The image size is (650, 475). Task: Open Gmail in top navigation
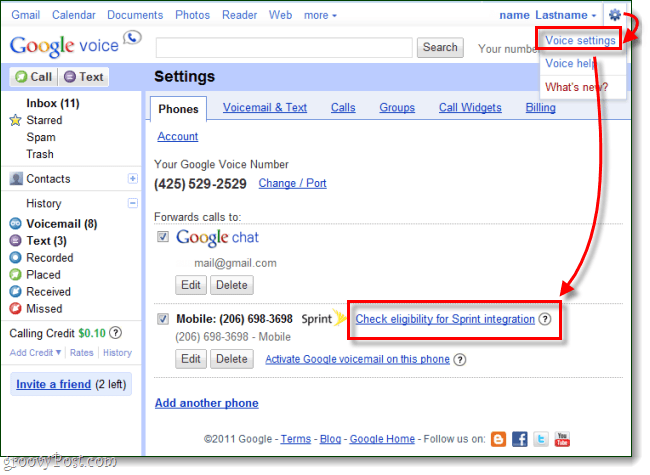click(26, 15)
